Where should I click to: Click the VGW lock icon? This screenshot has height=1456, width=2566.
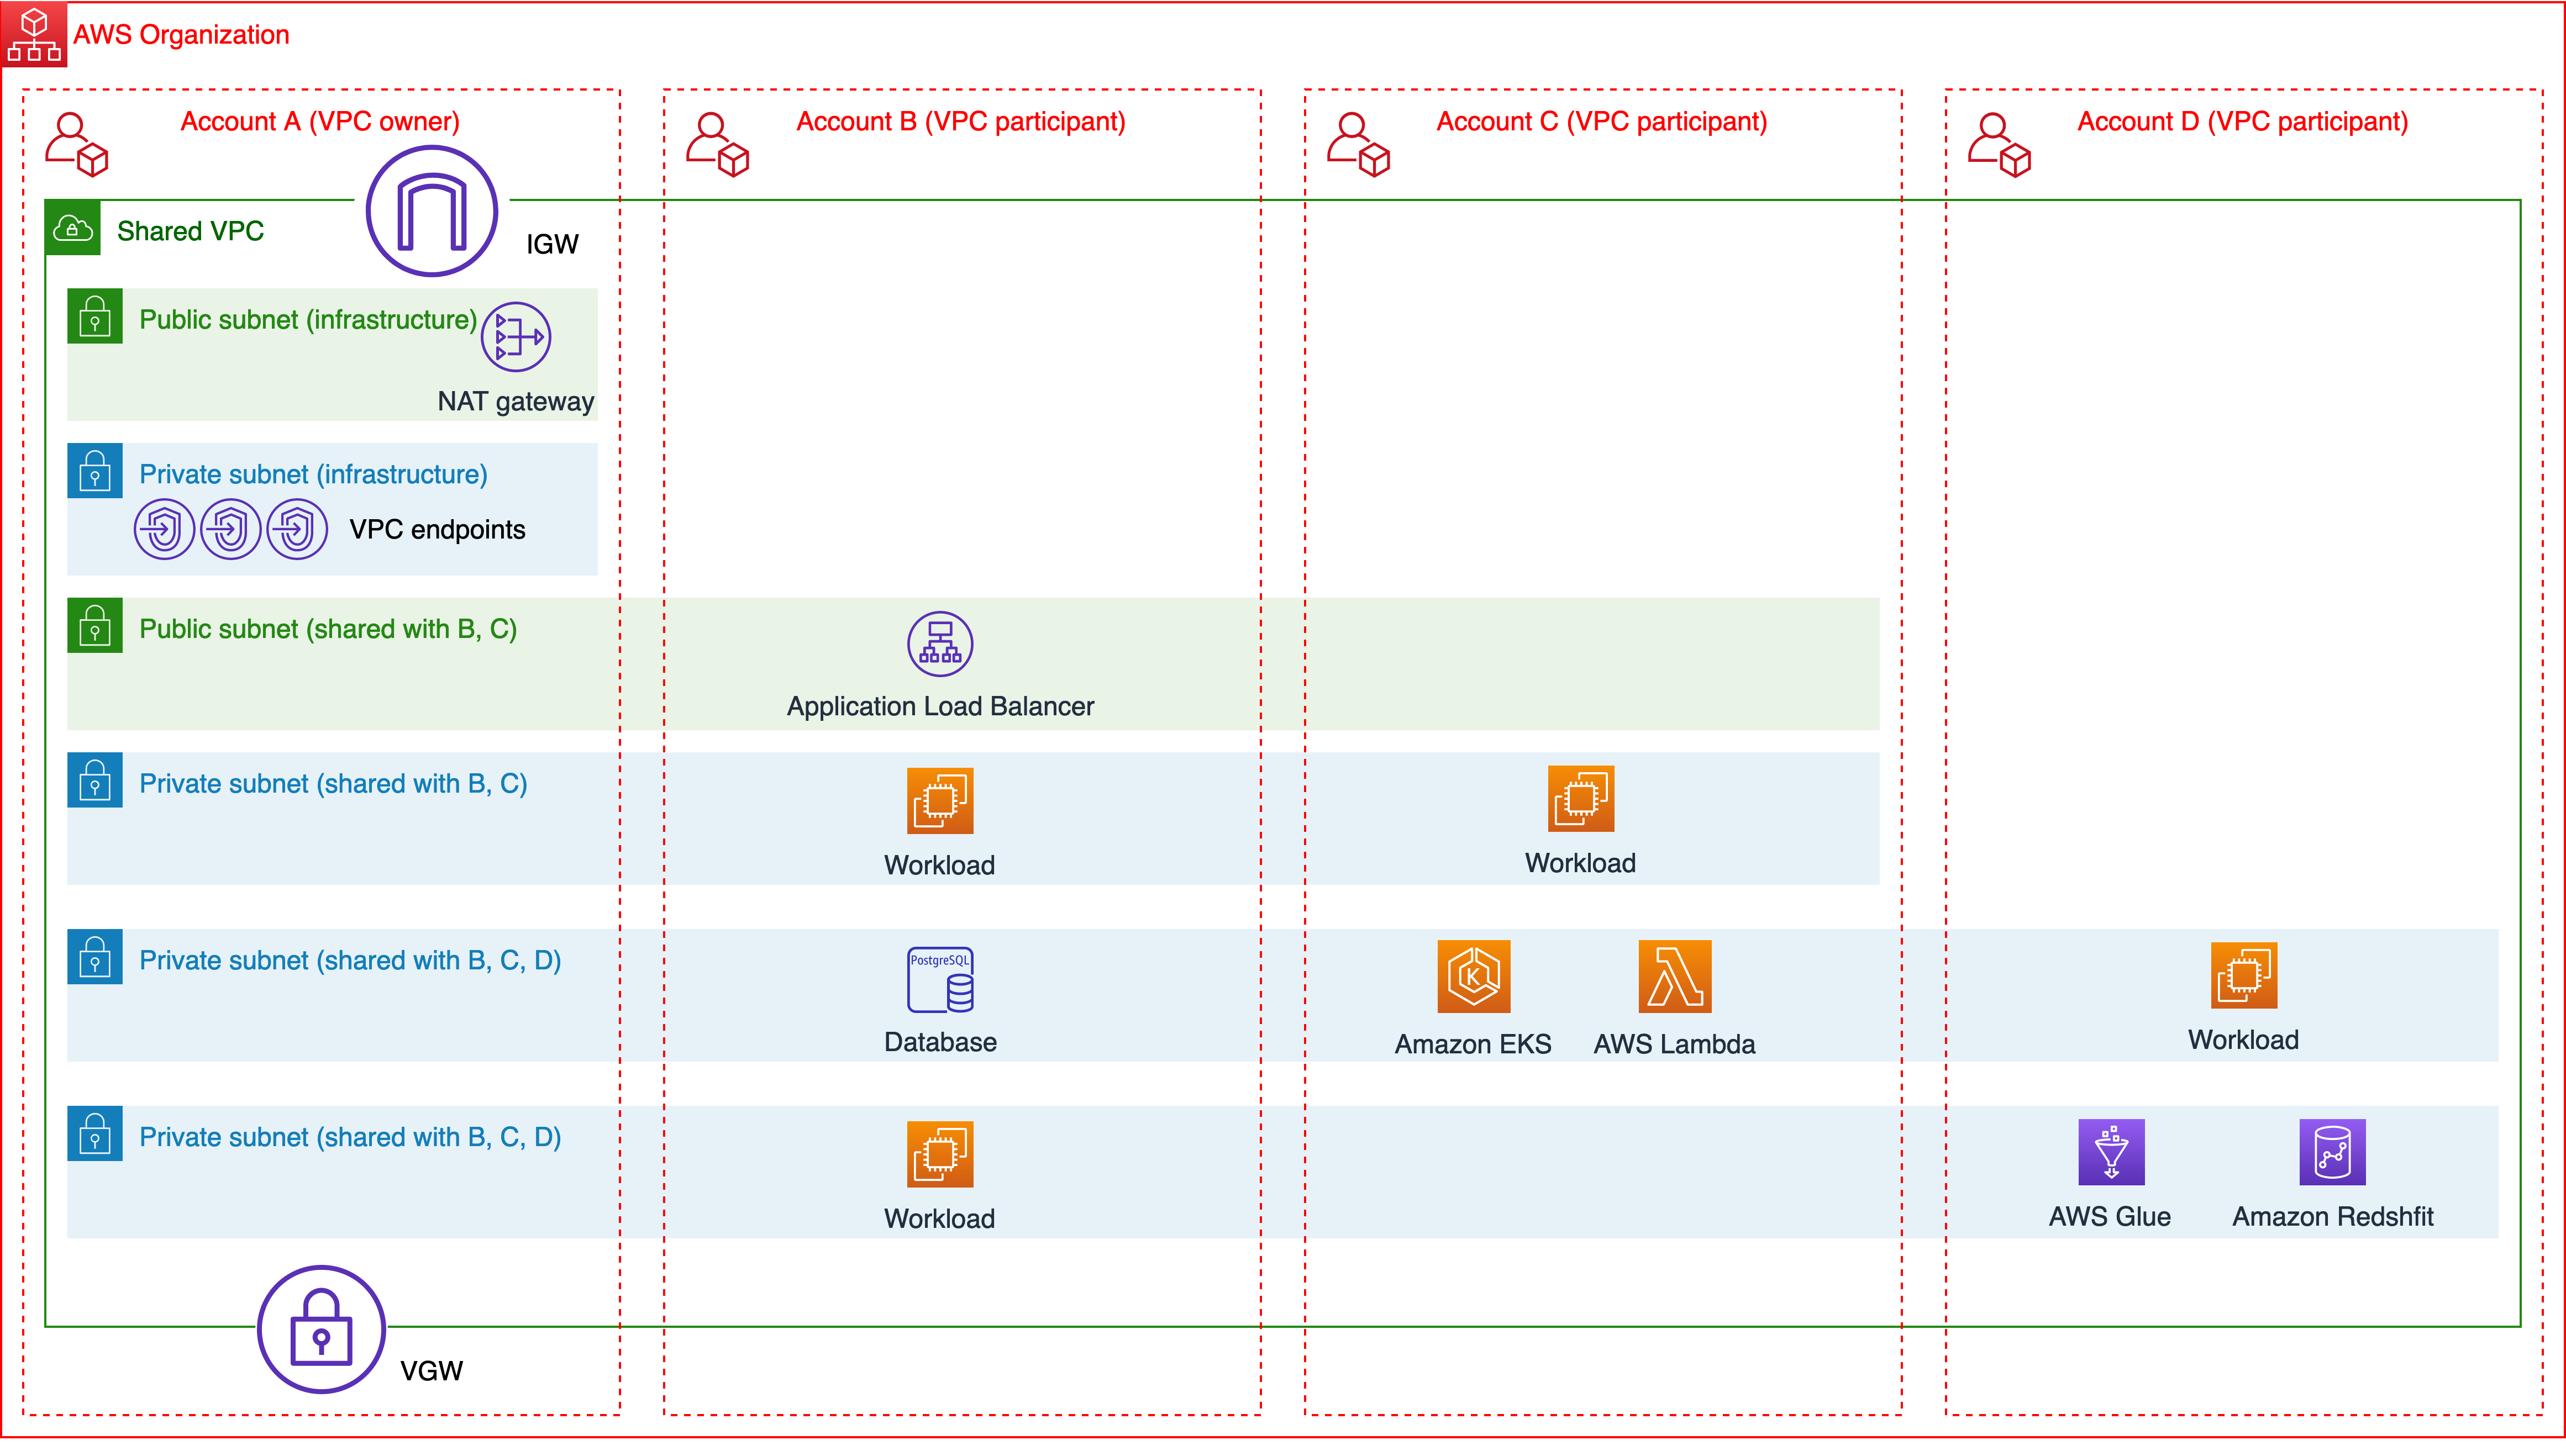point(321,1329)
